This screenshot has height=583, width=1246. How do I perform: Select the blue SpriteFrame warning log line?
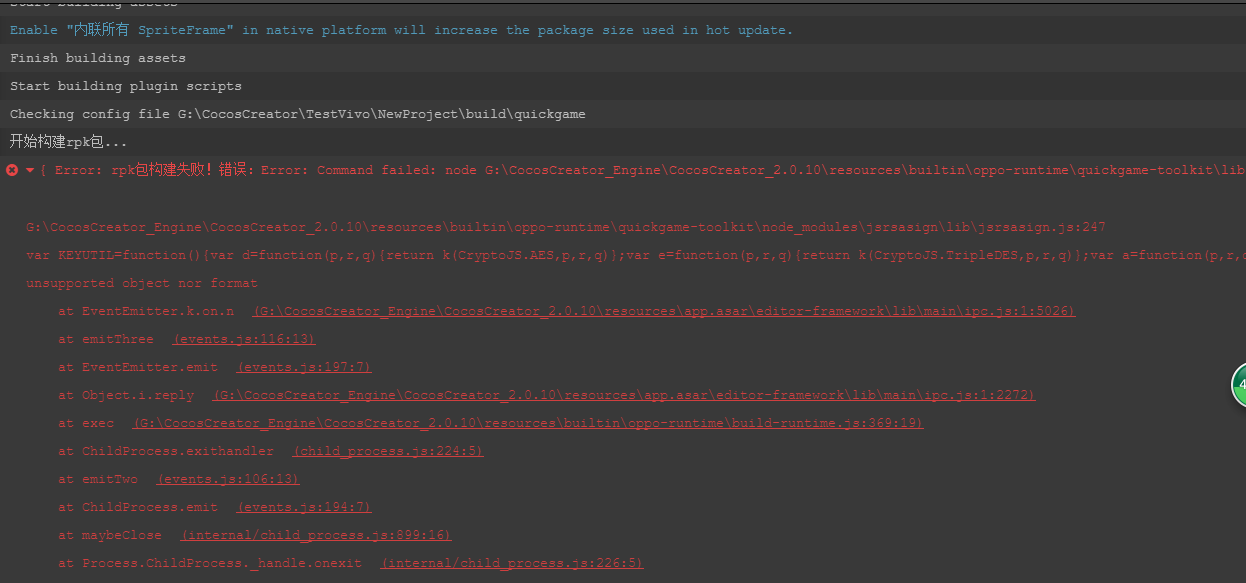coord(623,30)
